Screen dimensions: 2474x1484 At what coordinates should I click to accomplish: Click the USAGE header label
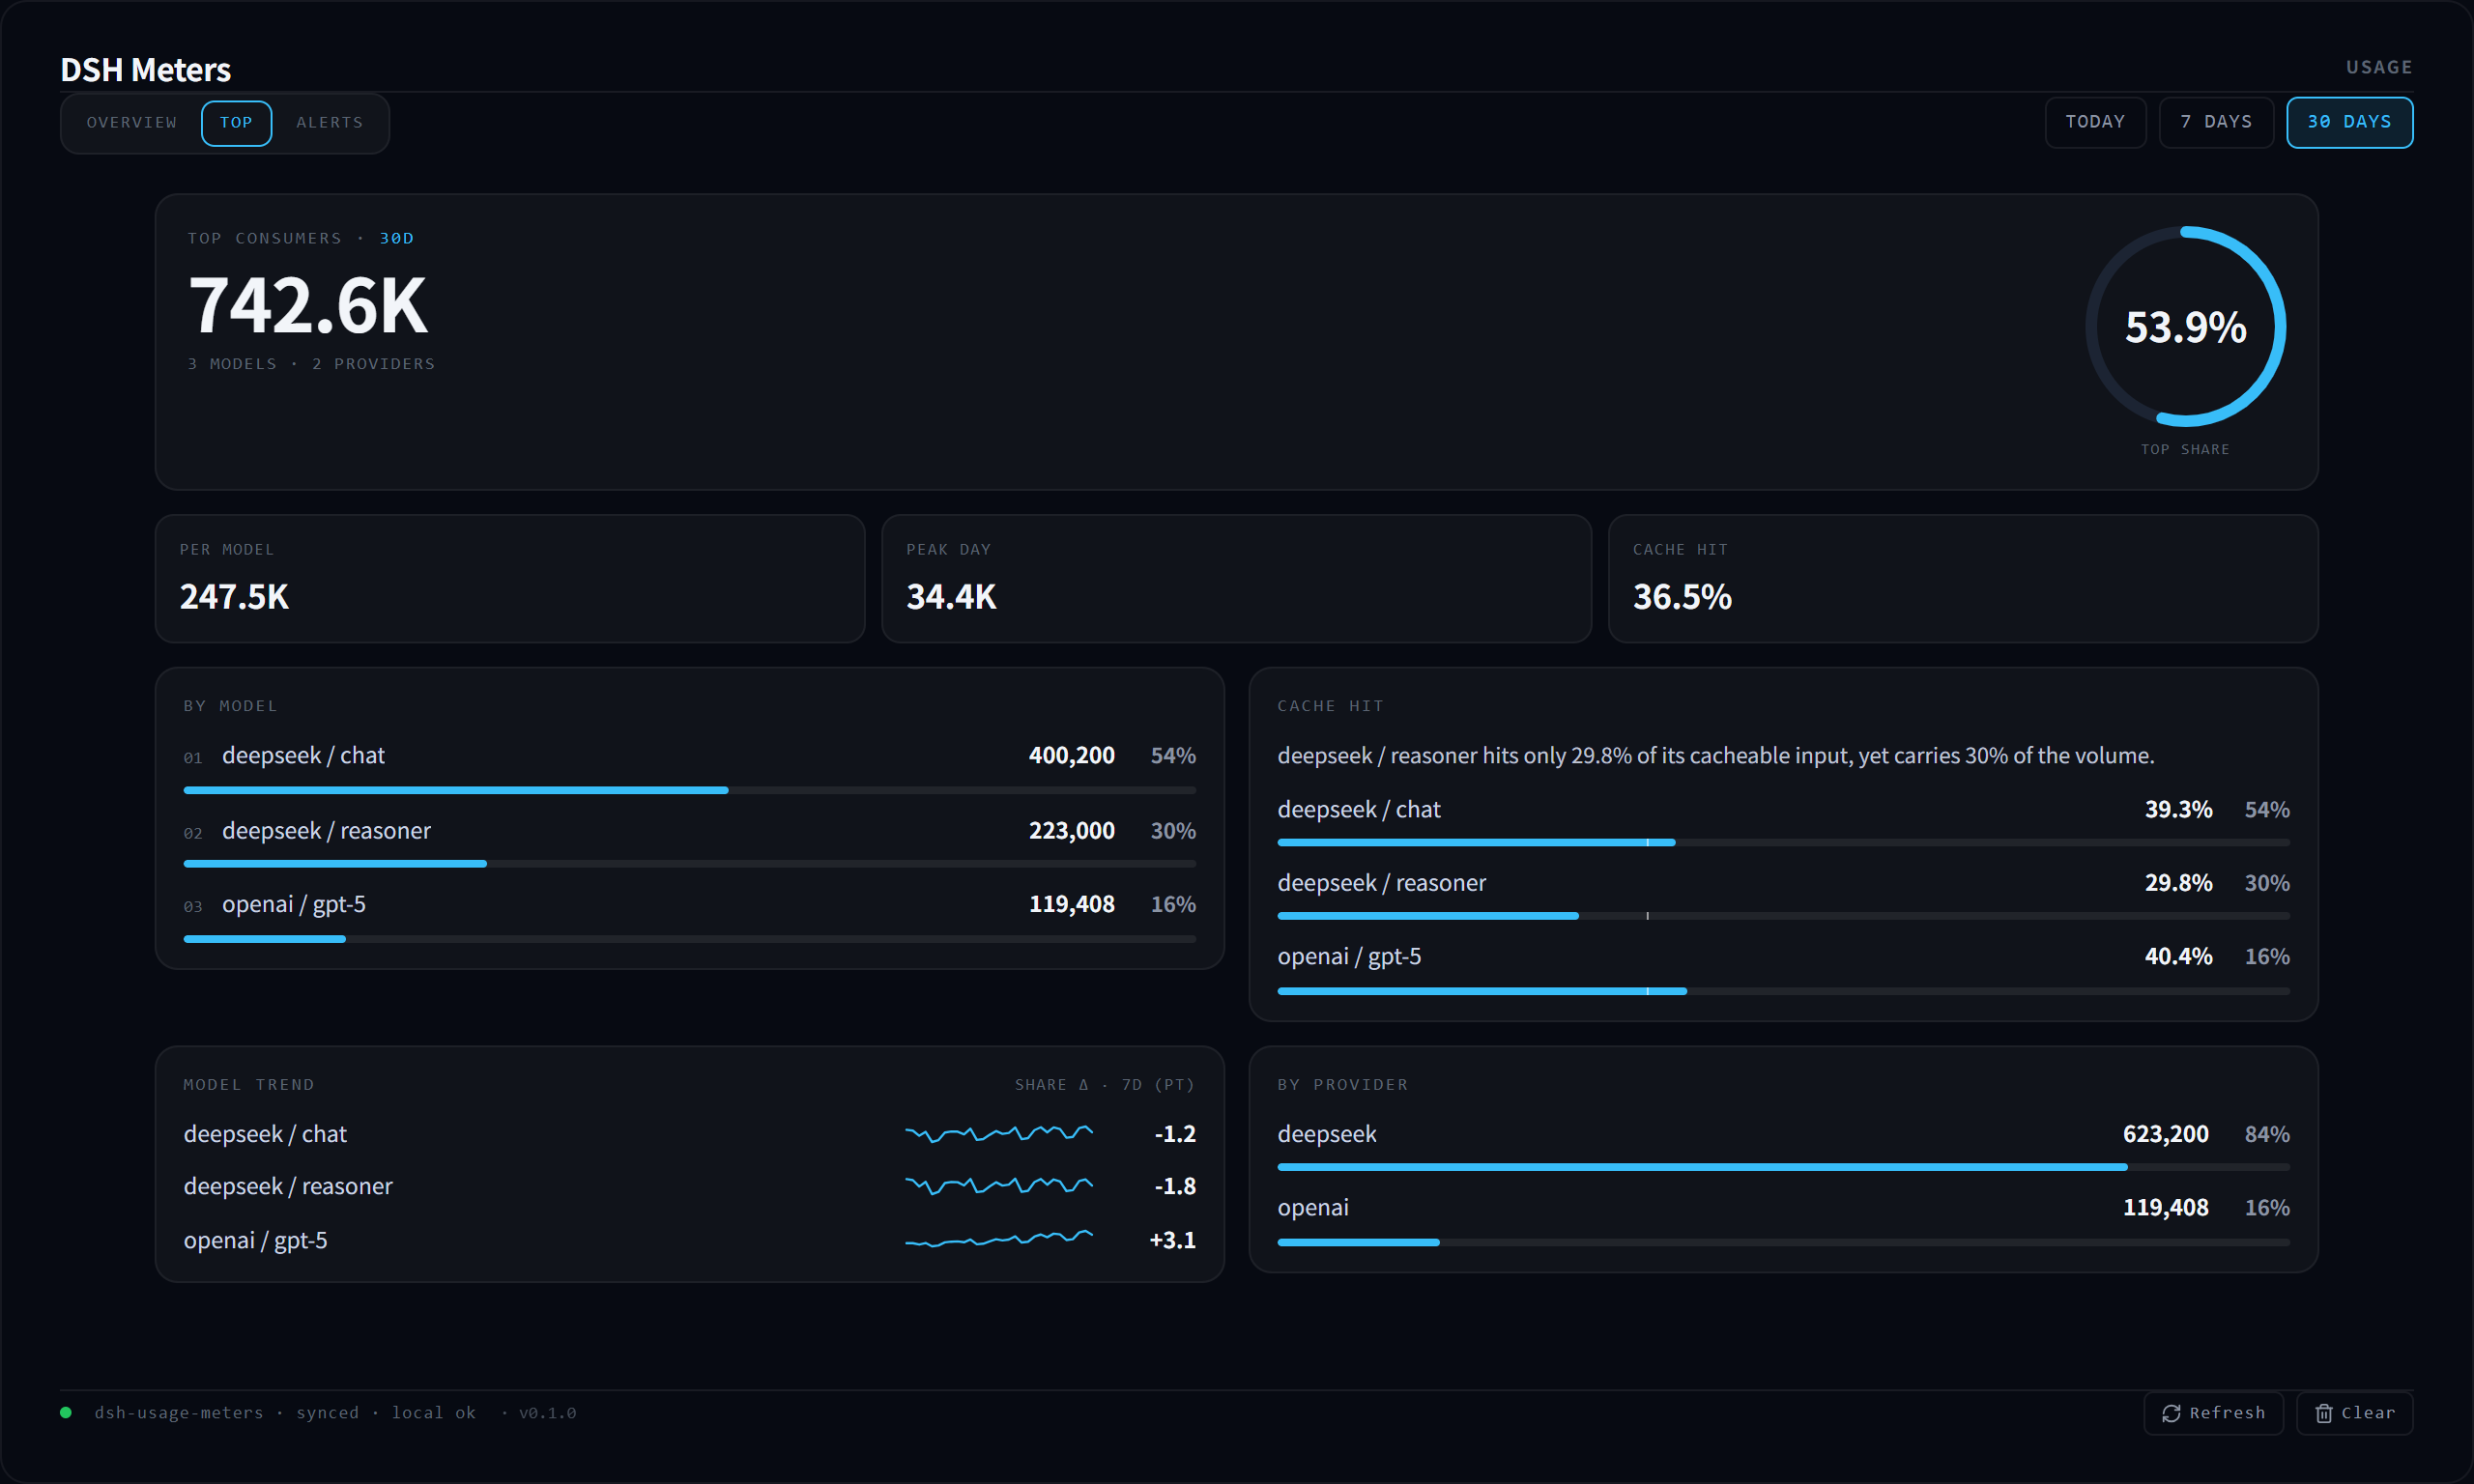[x=2379, y=67]
